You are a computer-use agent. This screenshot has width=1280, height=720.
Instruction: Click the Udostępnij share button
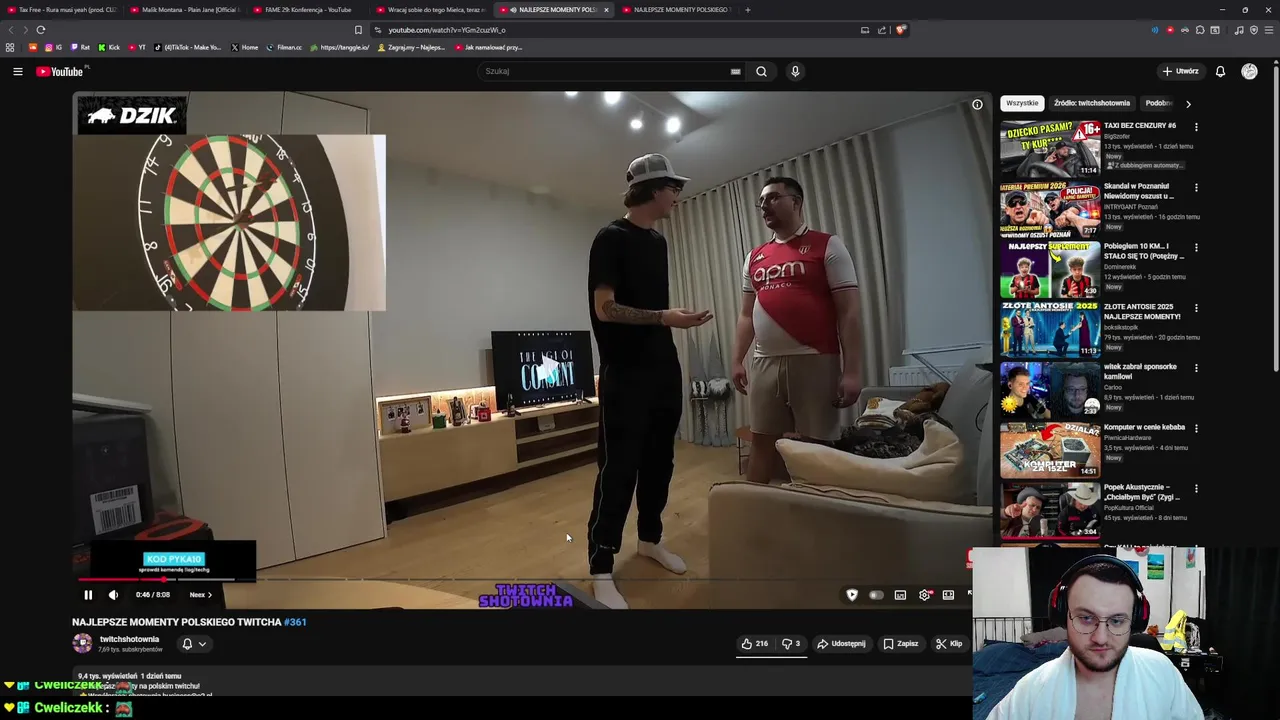841,644
